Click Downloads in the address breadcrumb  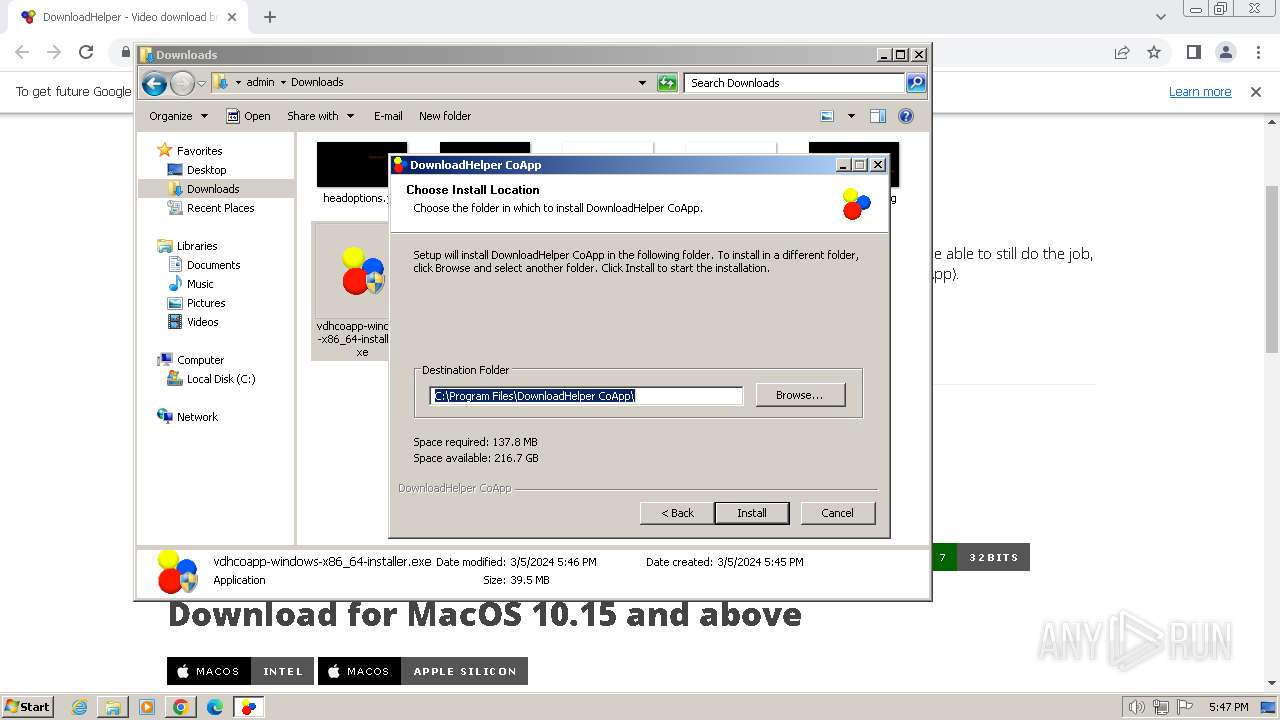(x=317, y=83)
